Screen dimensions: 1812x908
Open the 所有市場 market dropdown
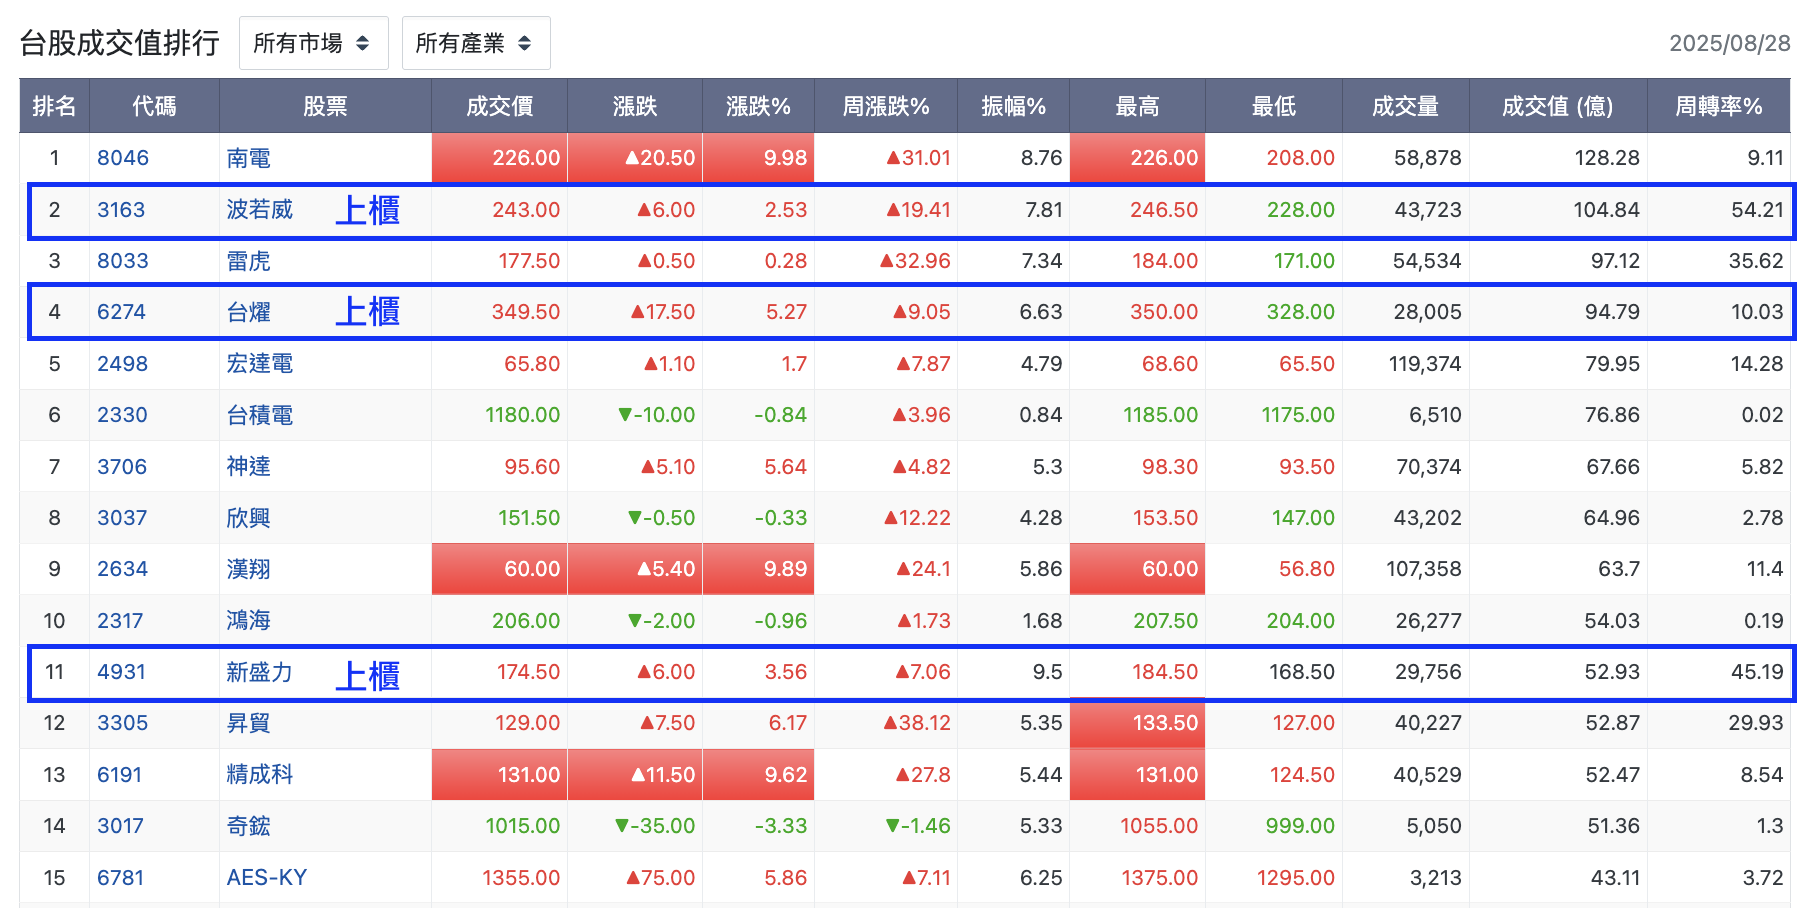coord(313,43)
